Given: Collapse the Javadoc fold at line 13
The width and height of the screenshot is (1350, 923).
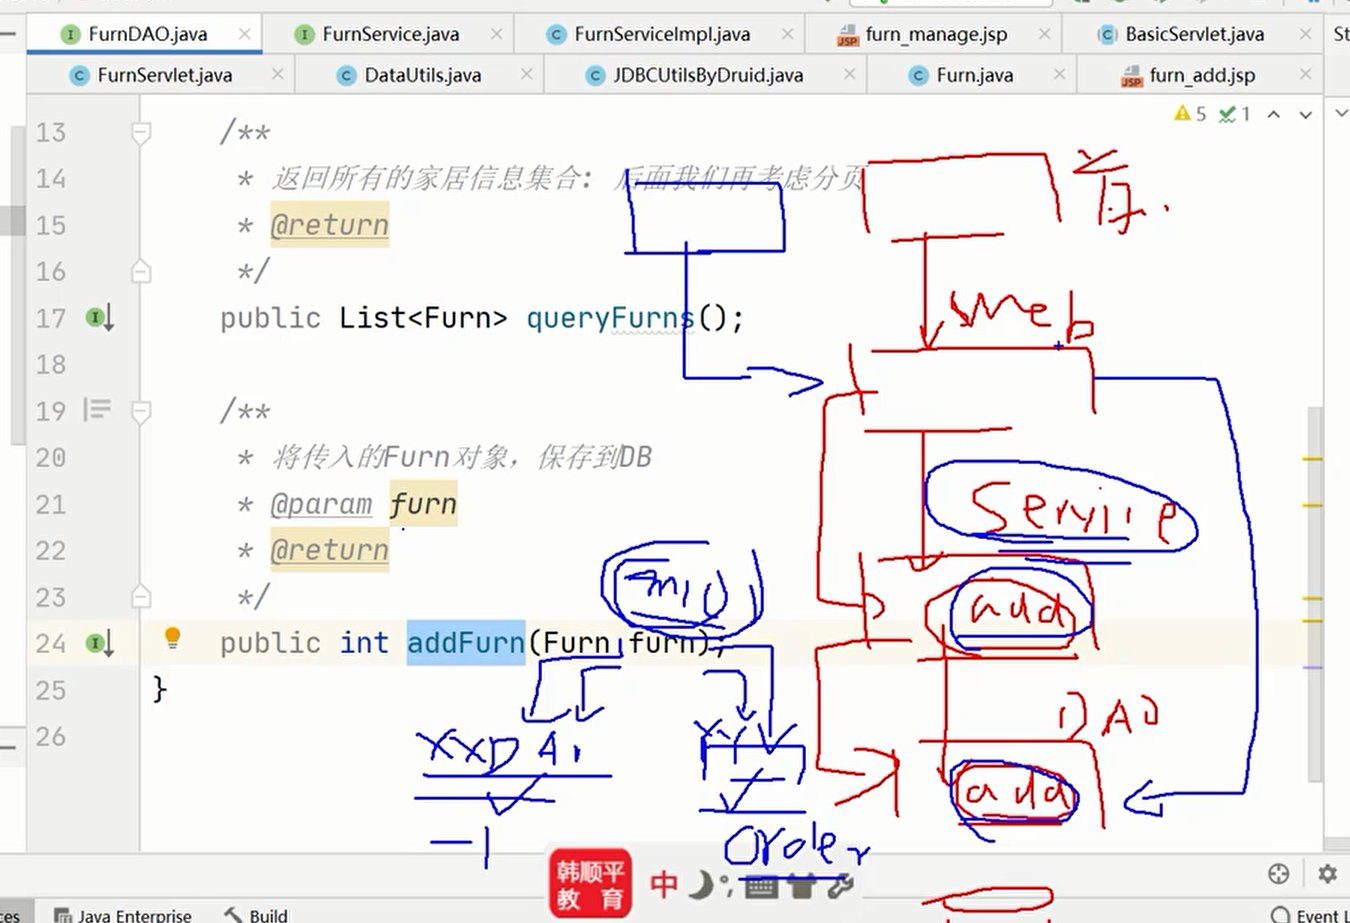Looking at the screenshot, I should pyautogui.click(x=141, y=132).
